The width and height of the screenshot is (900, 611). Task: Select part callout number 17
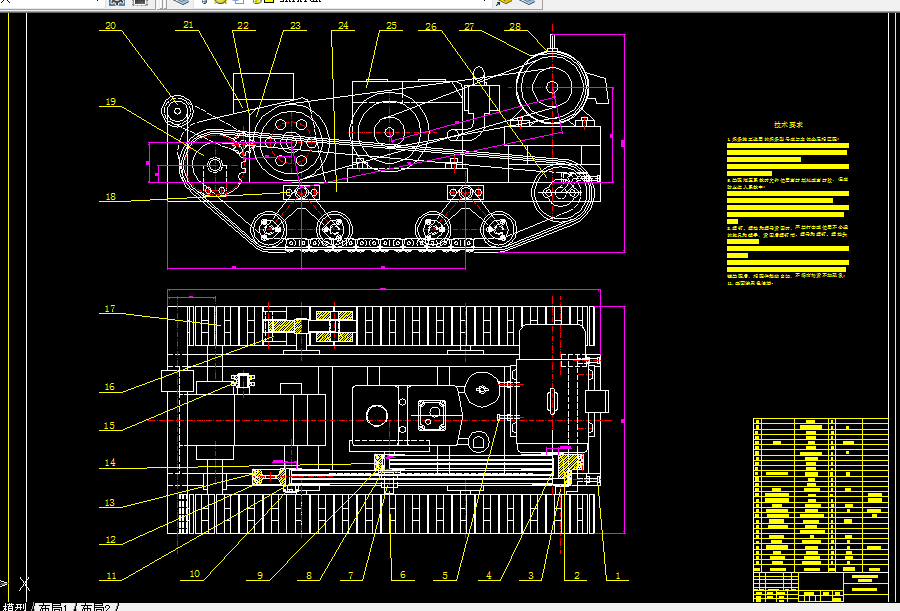click(110, 309)
